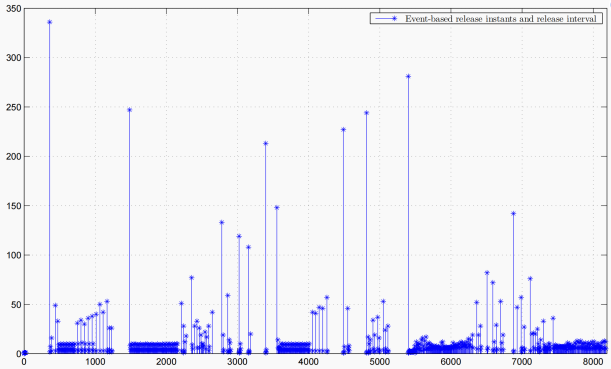This screenshot has width=611, height=369.
Task: Click the x-axis tick label 4000
Action: click(308, 362)
